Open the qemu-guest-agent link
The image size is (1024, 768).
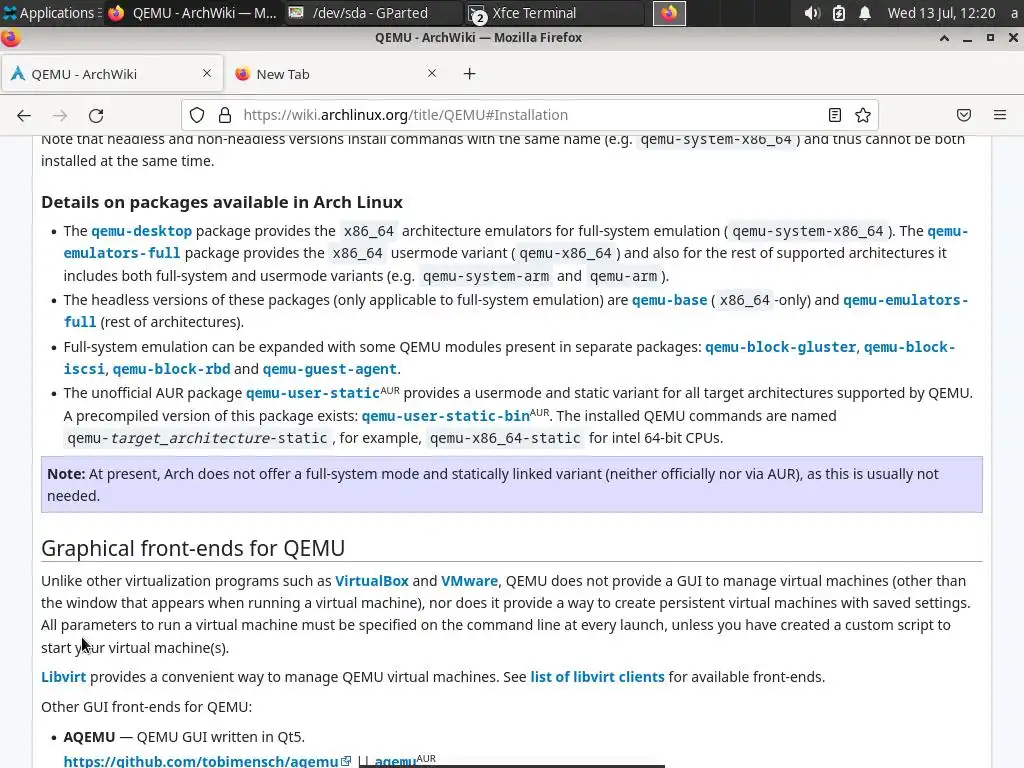point(330,370)
